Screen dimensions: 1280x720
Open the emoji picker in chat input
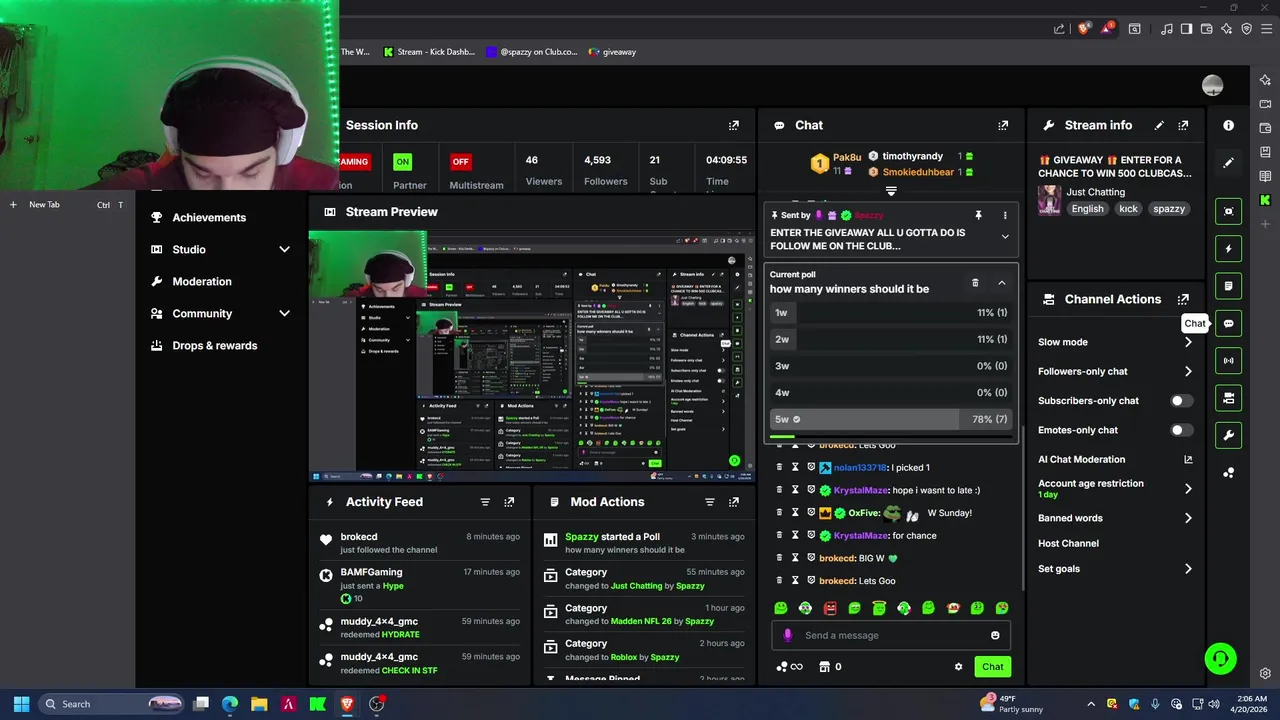(995, 635)
